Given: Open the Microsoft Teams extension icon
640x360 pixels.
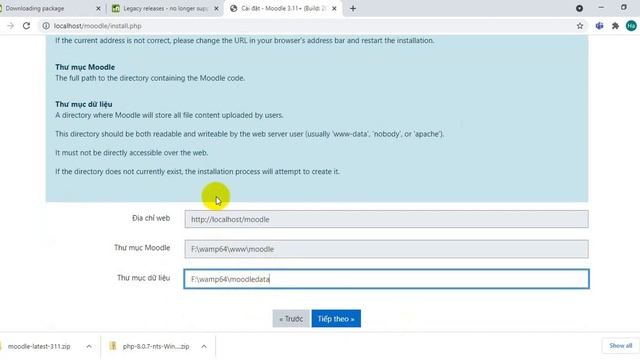Looking at the screenshot, I should [599, 26].
